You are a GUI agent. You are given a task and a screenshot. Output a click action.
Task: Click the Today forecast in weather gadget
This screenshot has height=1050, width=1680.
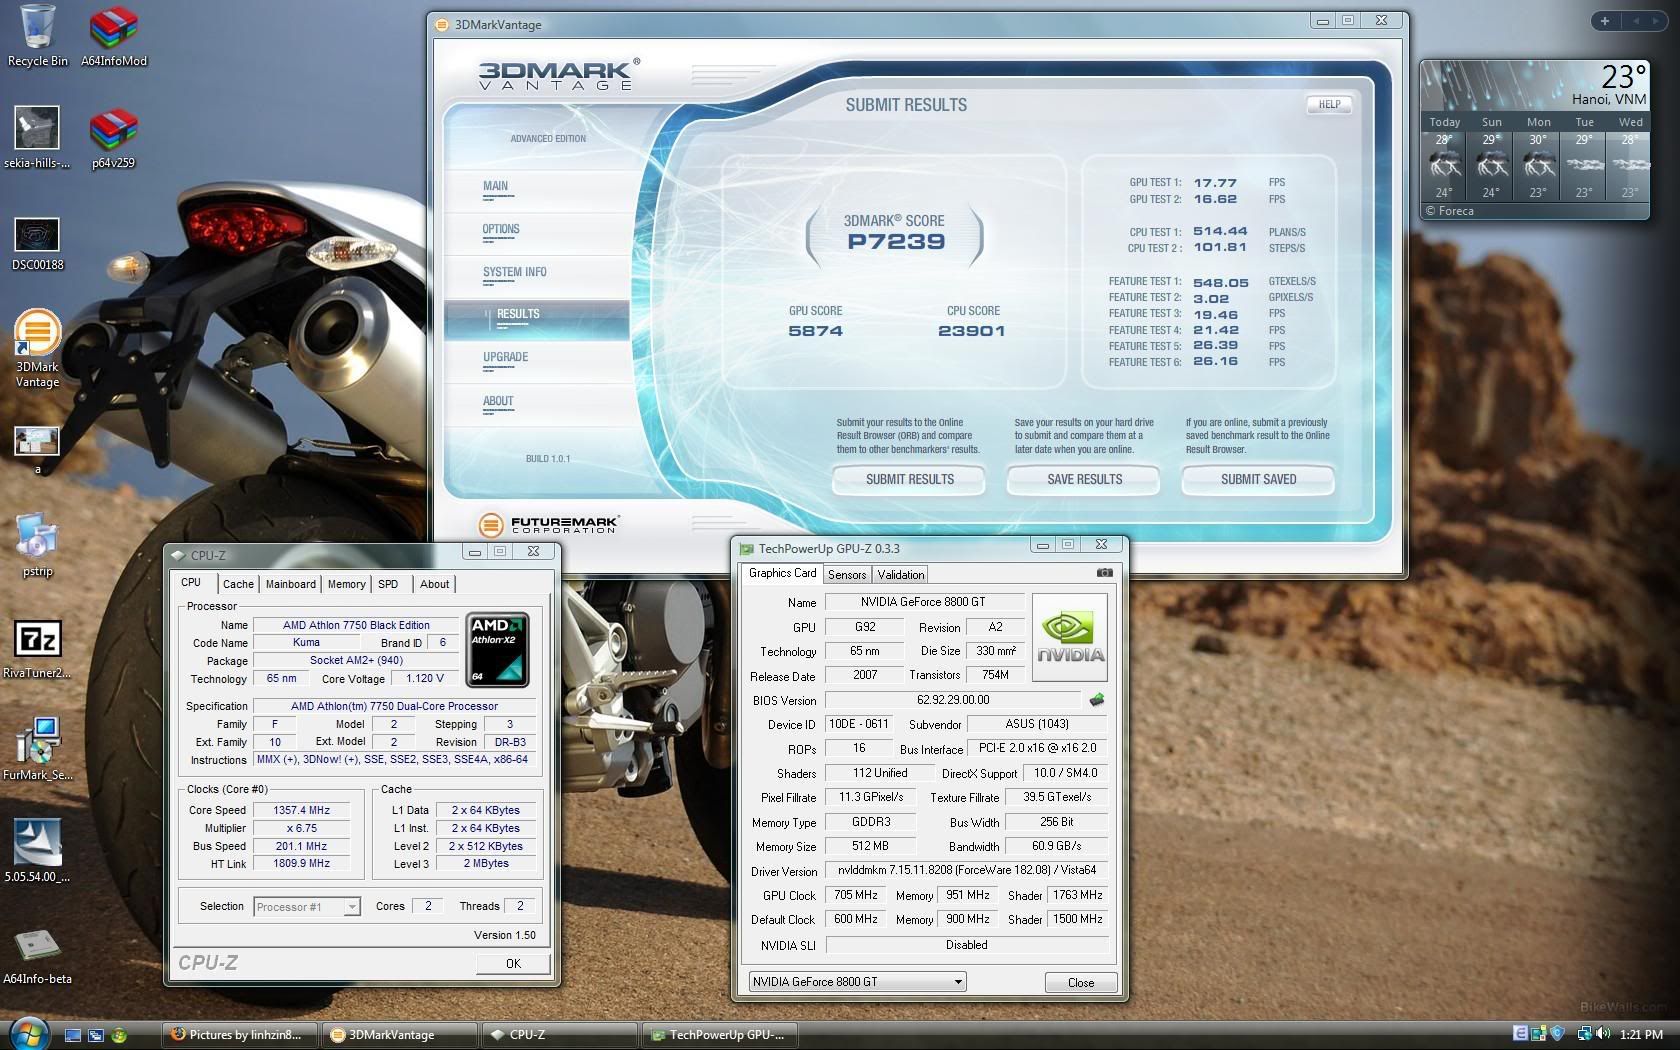[1444, 157]
